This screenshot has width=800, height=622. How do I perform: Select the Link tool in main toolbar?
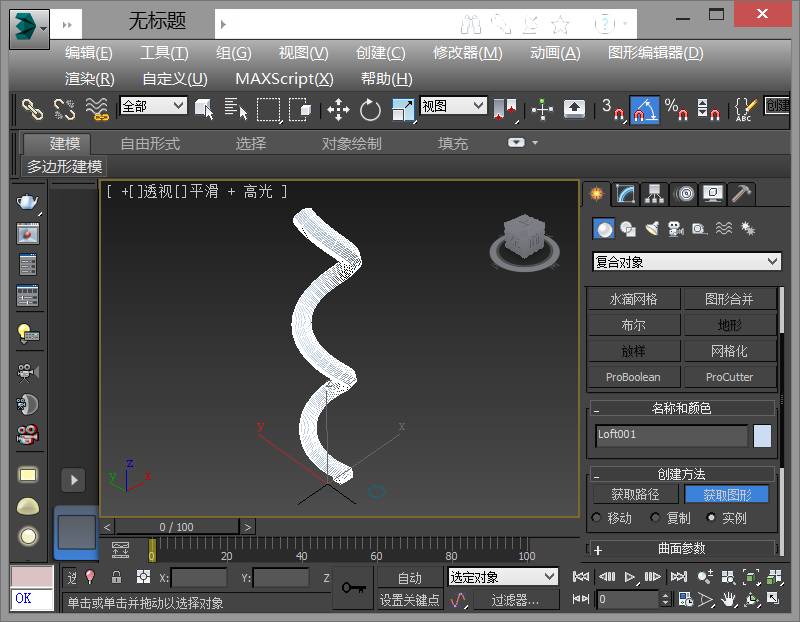point(32,109)
